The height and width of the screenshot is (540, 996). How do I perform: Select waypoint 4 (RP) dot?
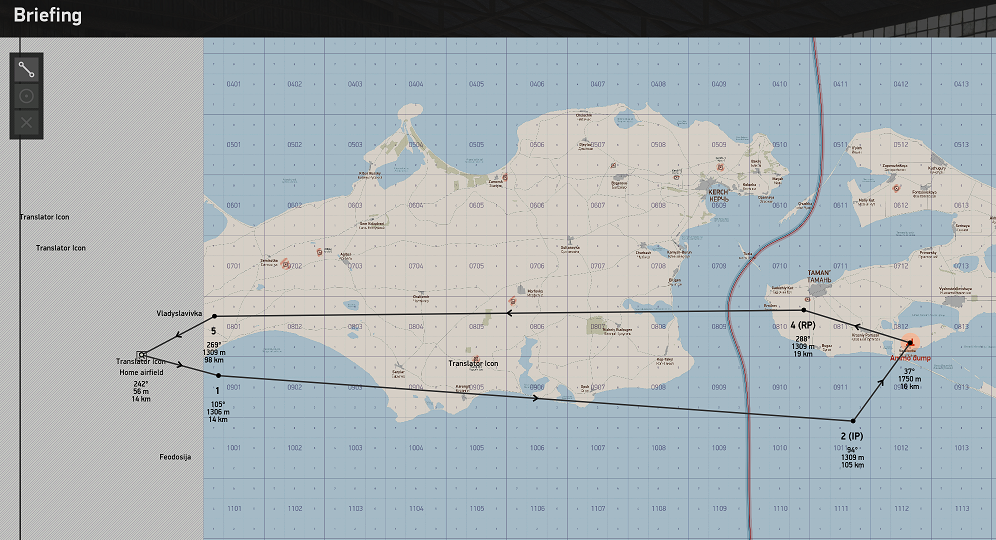[804, 310]
